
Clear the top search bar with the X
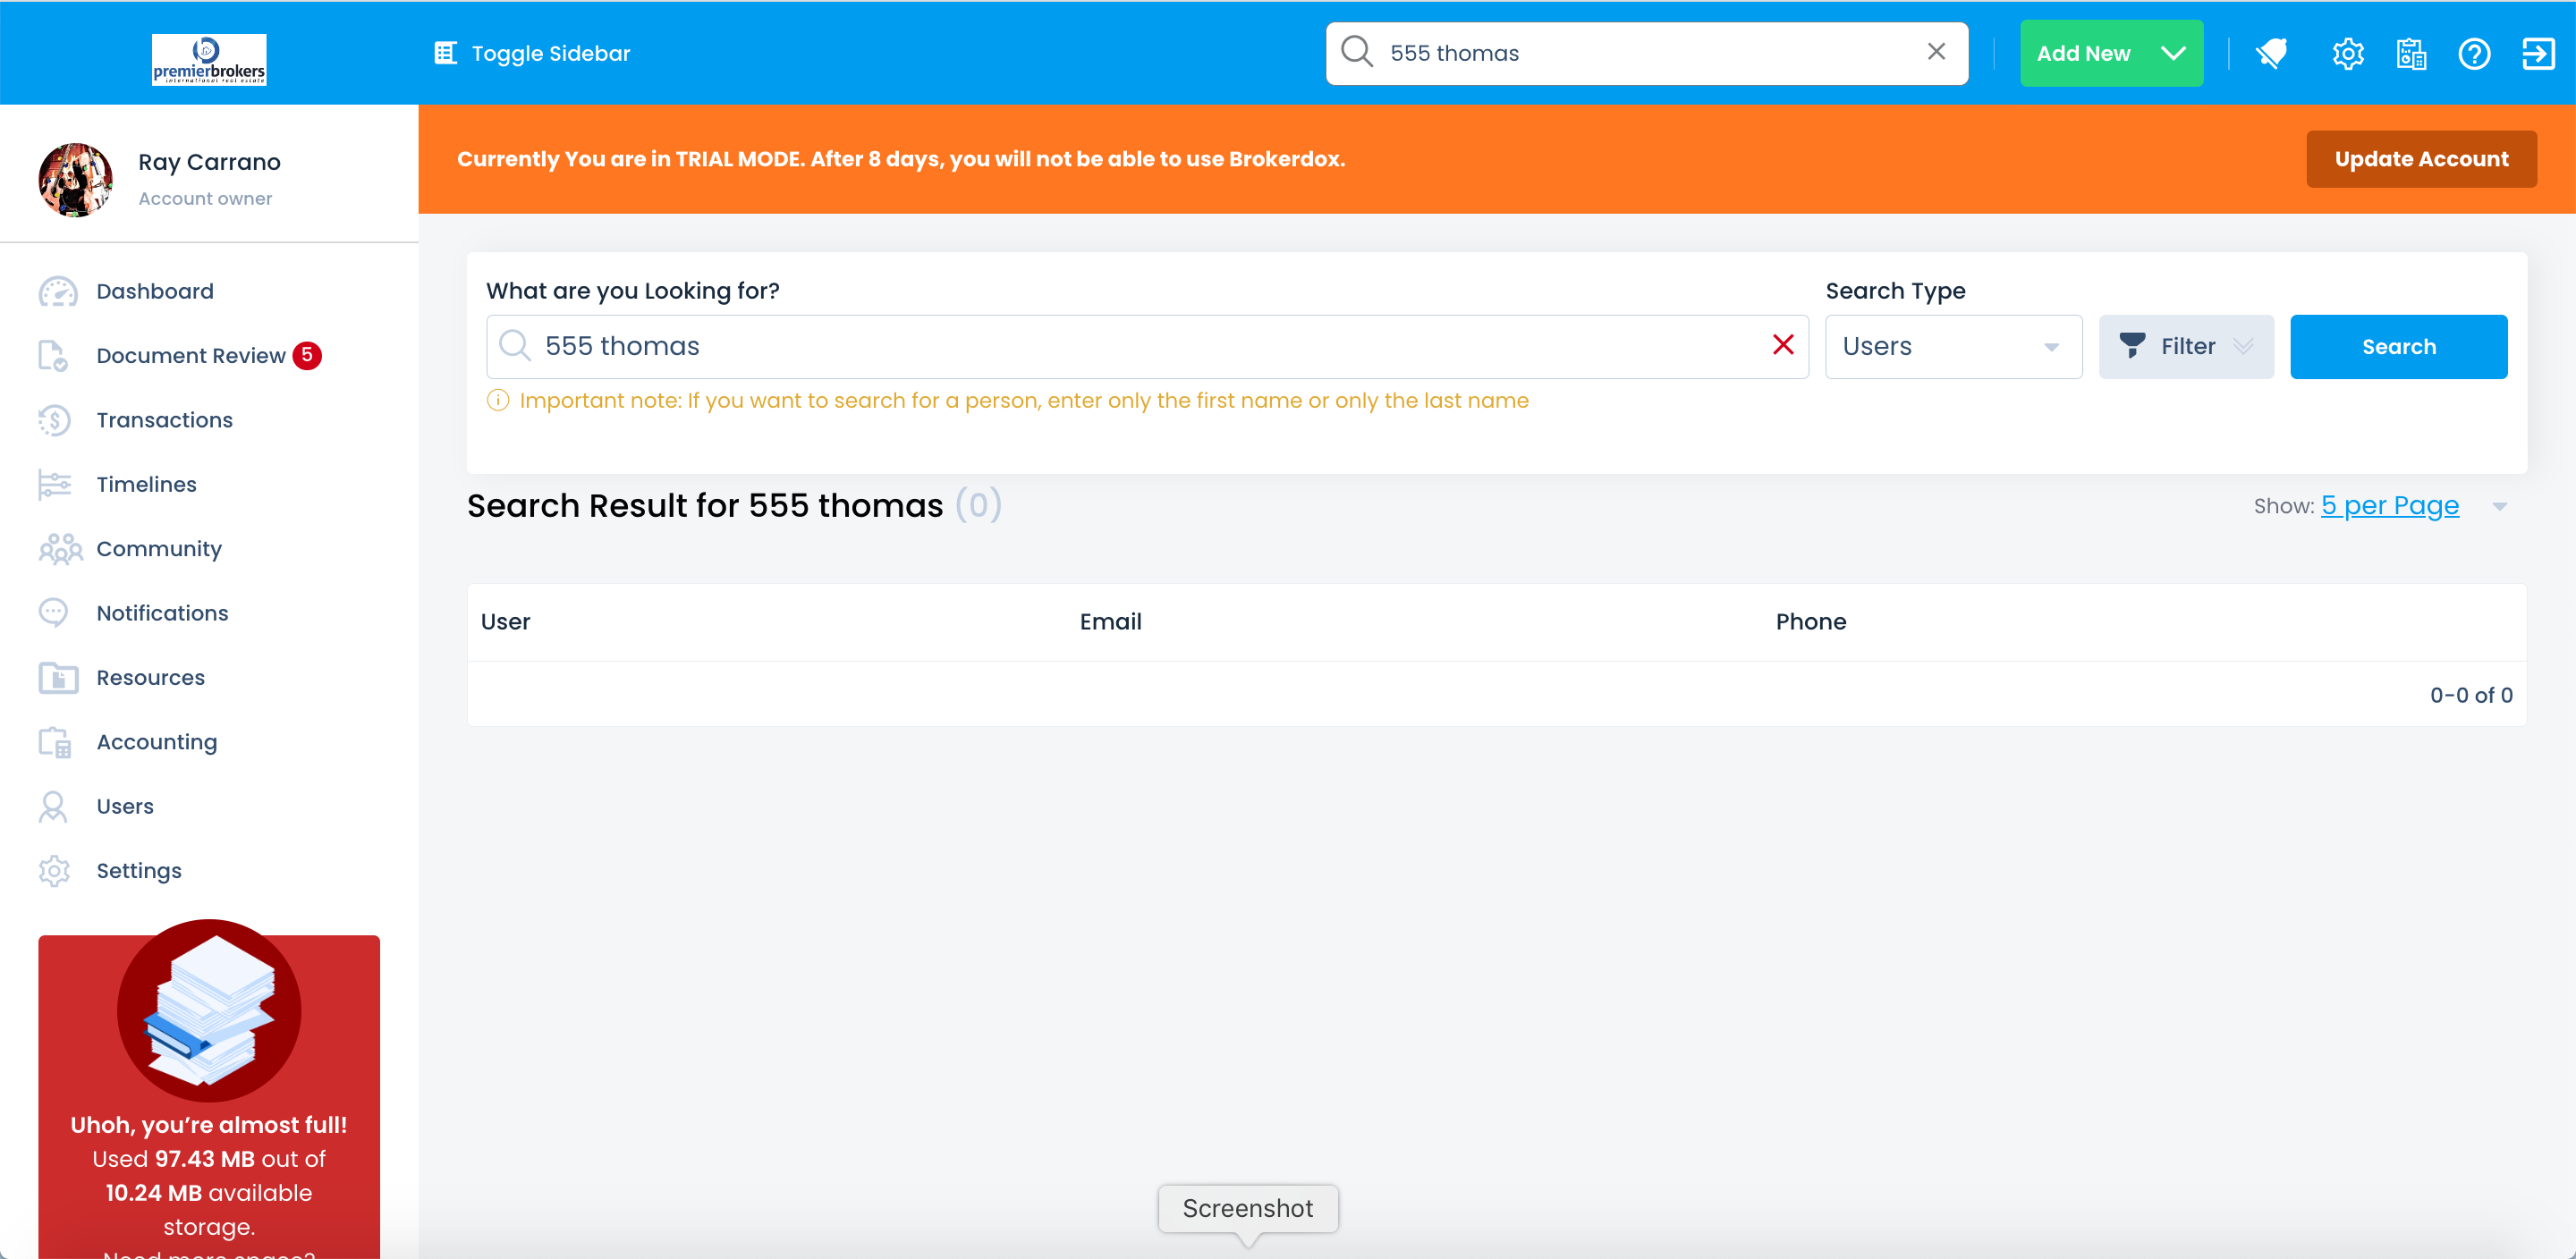pos(1936,52)
